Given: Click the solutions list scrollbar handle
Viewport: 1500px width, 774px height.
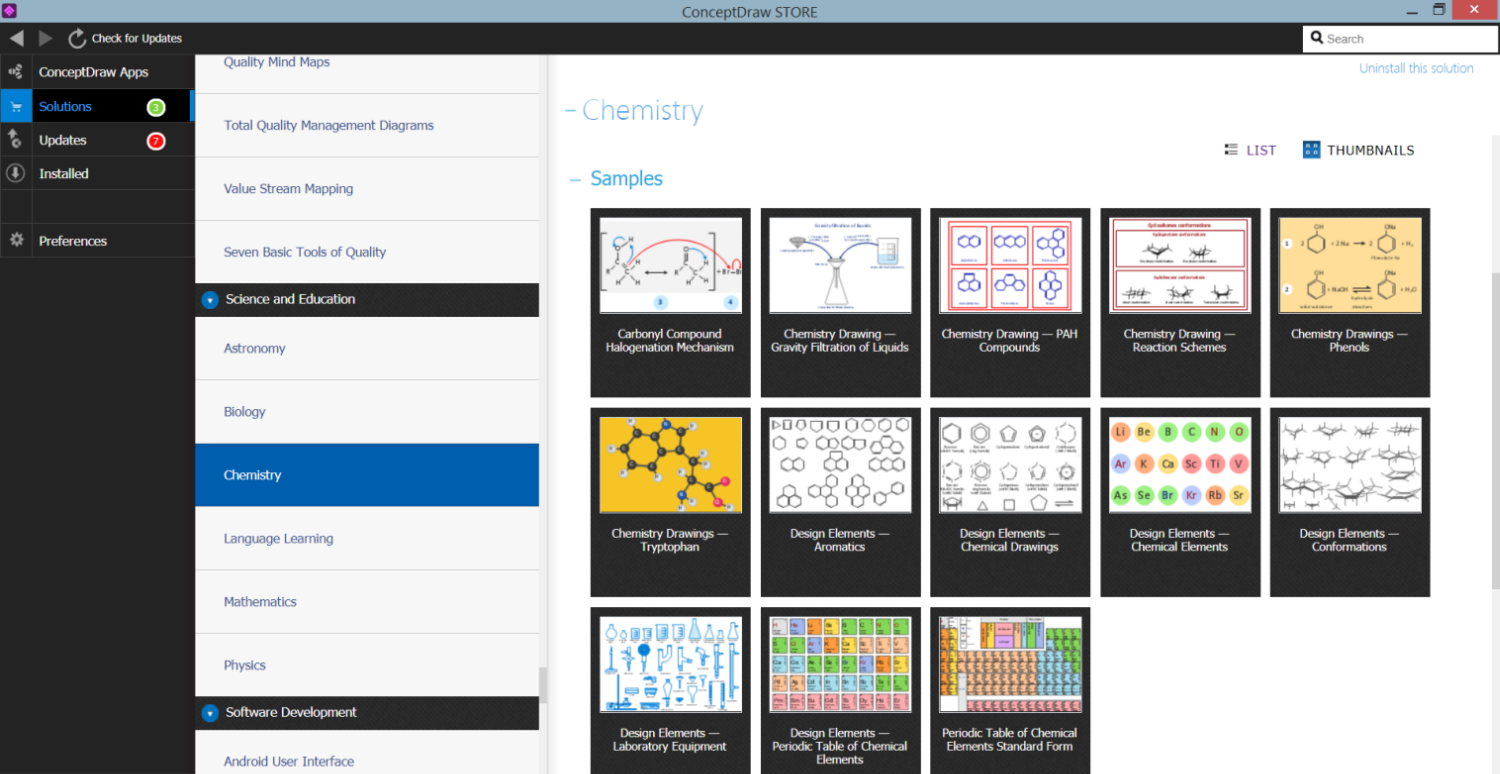Looking at the screenshot, I should pyautogui.click(x=543, y=685).
